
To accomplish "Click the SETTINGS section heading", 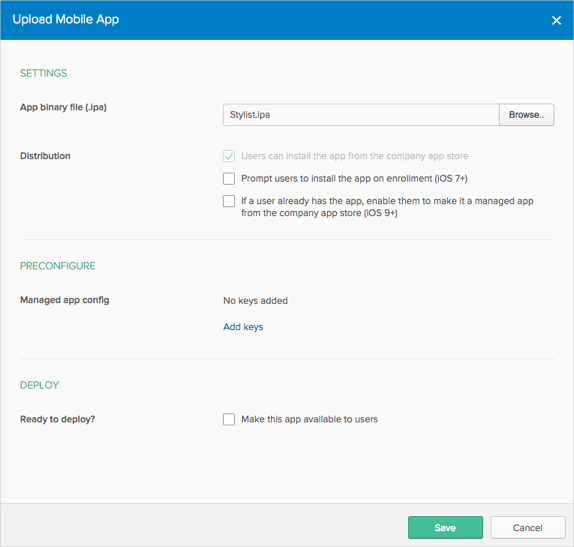I will (44, 73).
